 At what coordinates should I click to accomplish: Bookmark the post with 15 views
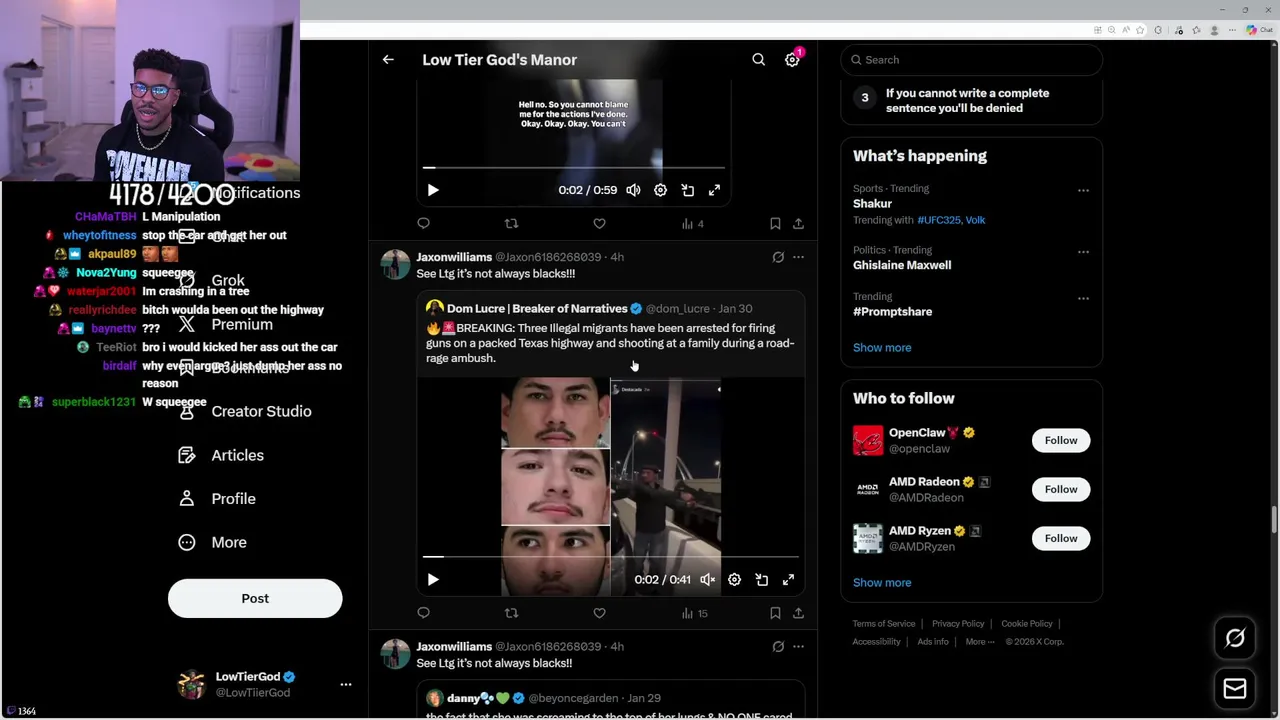(x=775, y=613)
